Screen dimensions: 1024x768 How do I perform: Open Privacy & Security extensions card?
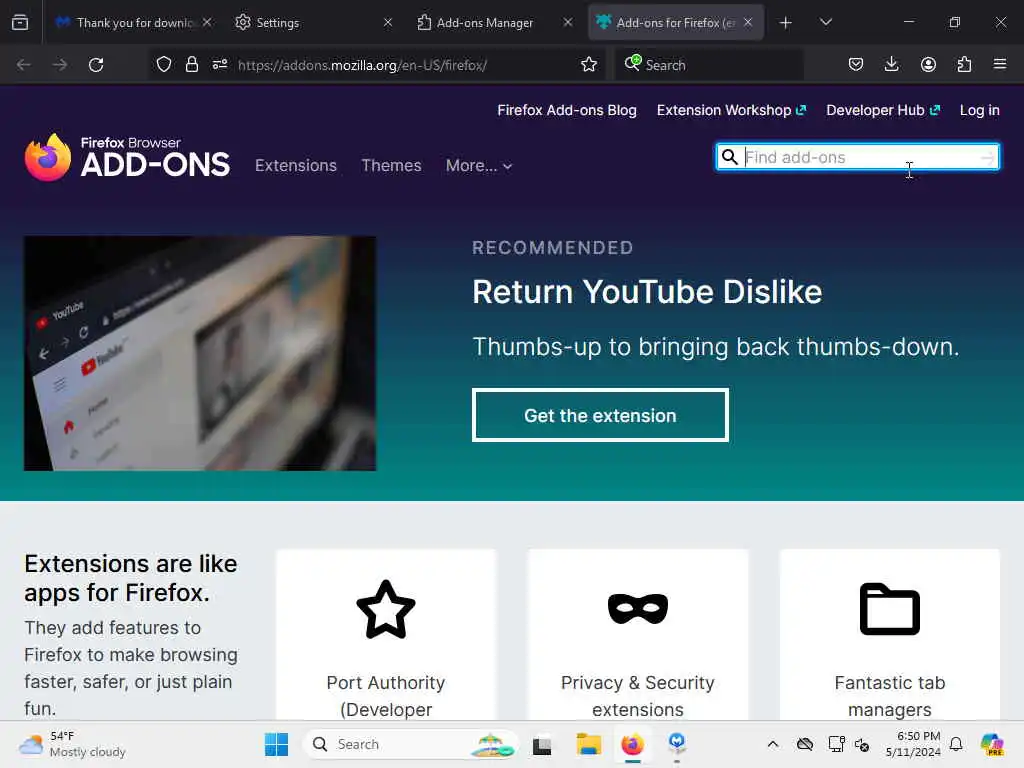pyautogui.click(x=638, y=635)
